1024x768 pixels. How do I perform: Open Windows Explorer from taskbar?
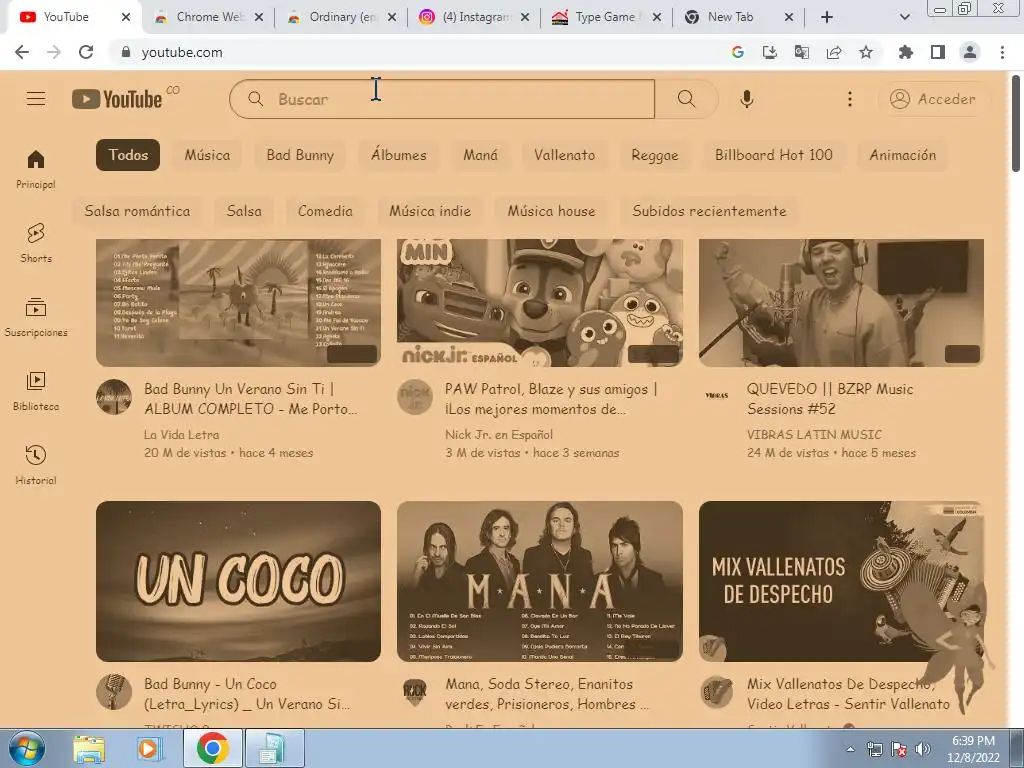[x=89, y=749]
